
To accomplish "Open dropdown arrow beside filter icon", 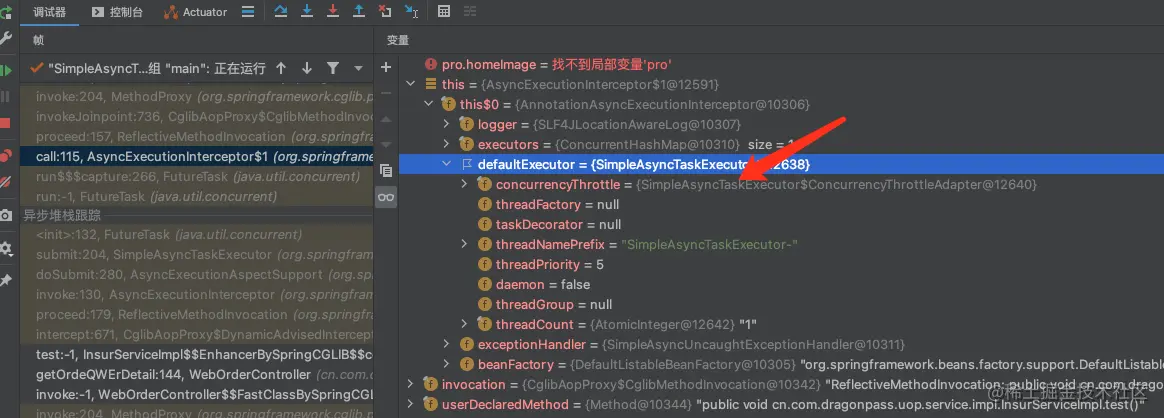I will click(x=359, y=68).
